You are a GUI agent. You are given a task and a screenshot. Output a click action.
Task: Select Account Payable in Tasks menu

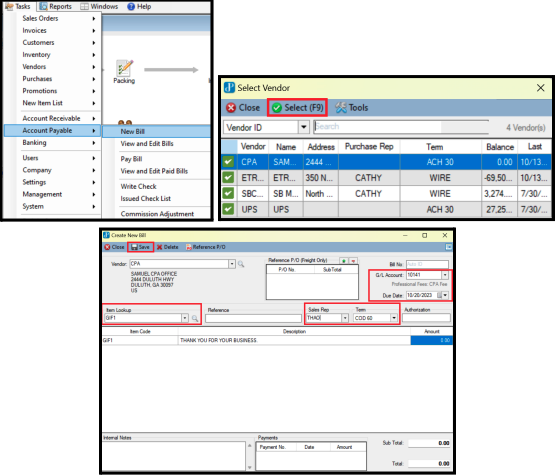coord(52,130)
